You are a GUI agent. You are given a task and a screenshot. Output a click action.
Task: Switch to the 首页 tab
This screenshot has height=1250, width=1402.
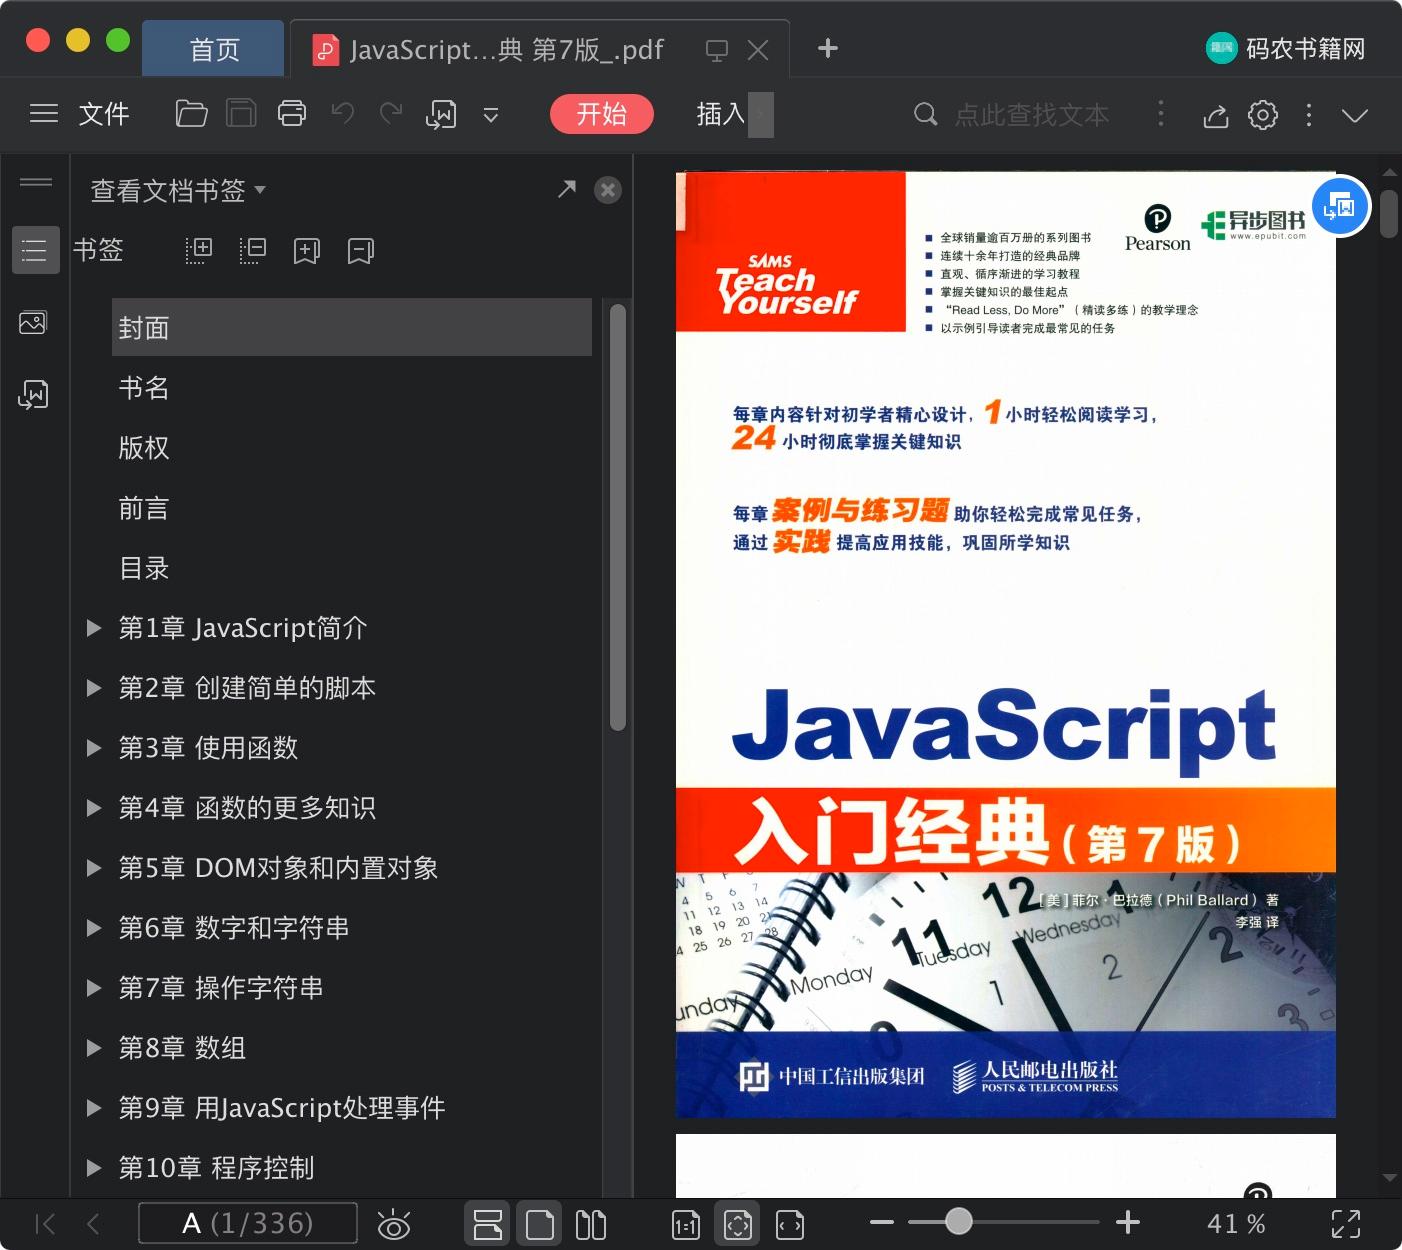214,49
